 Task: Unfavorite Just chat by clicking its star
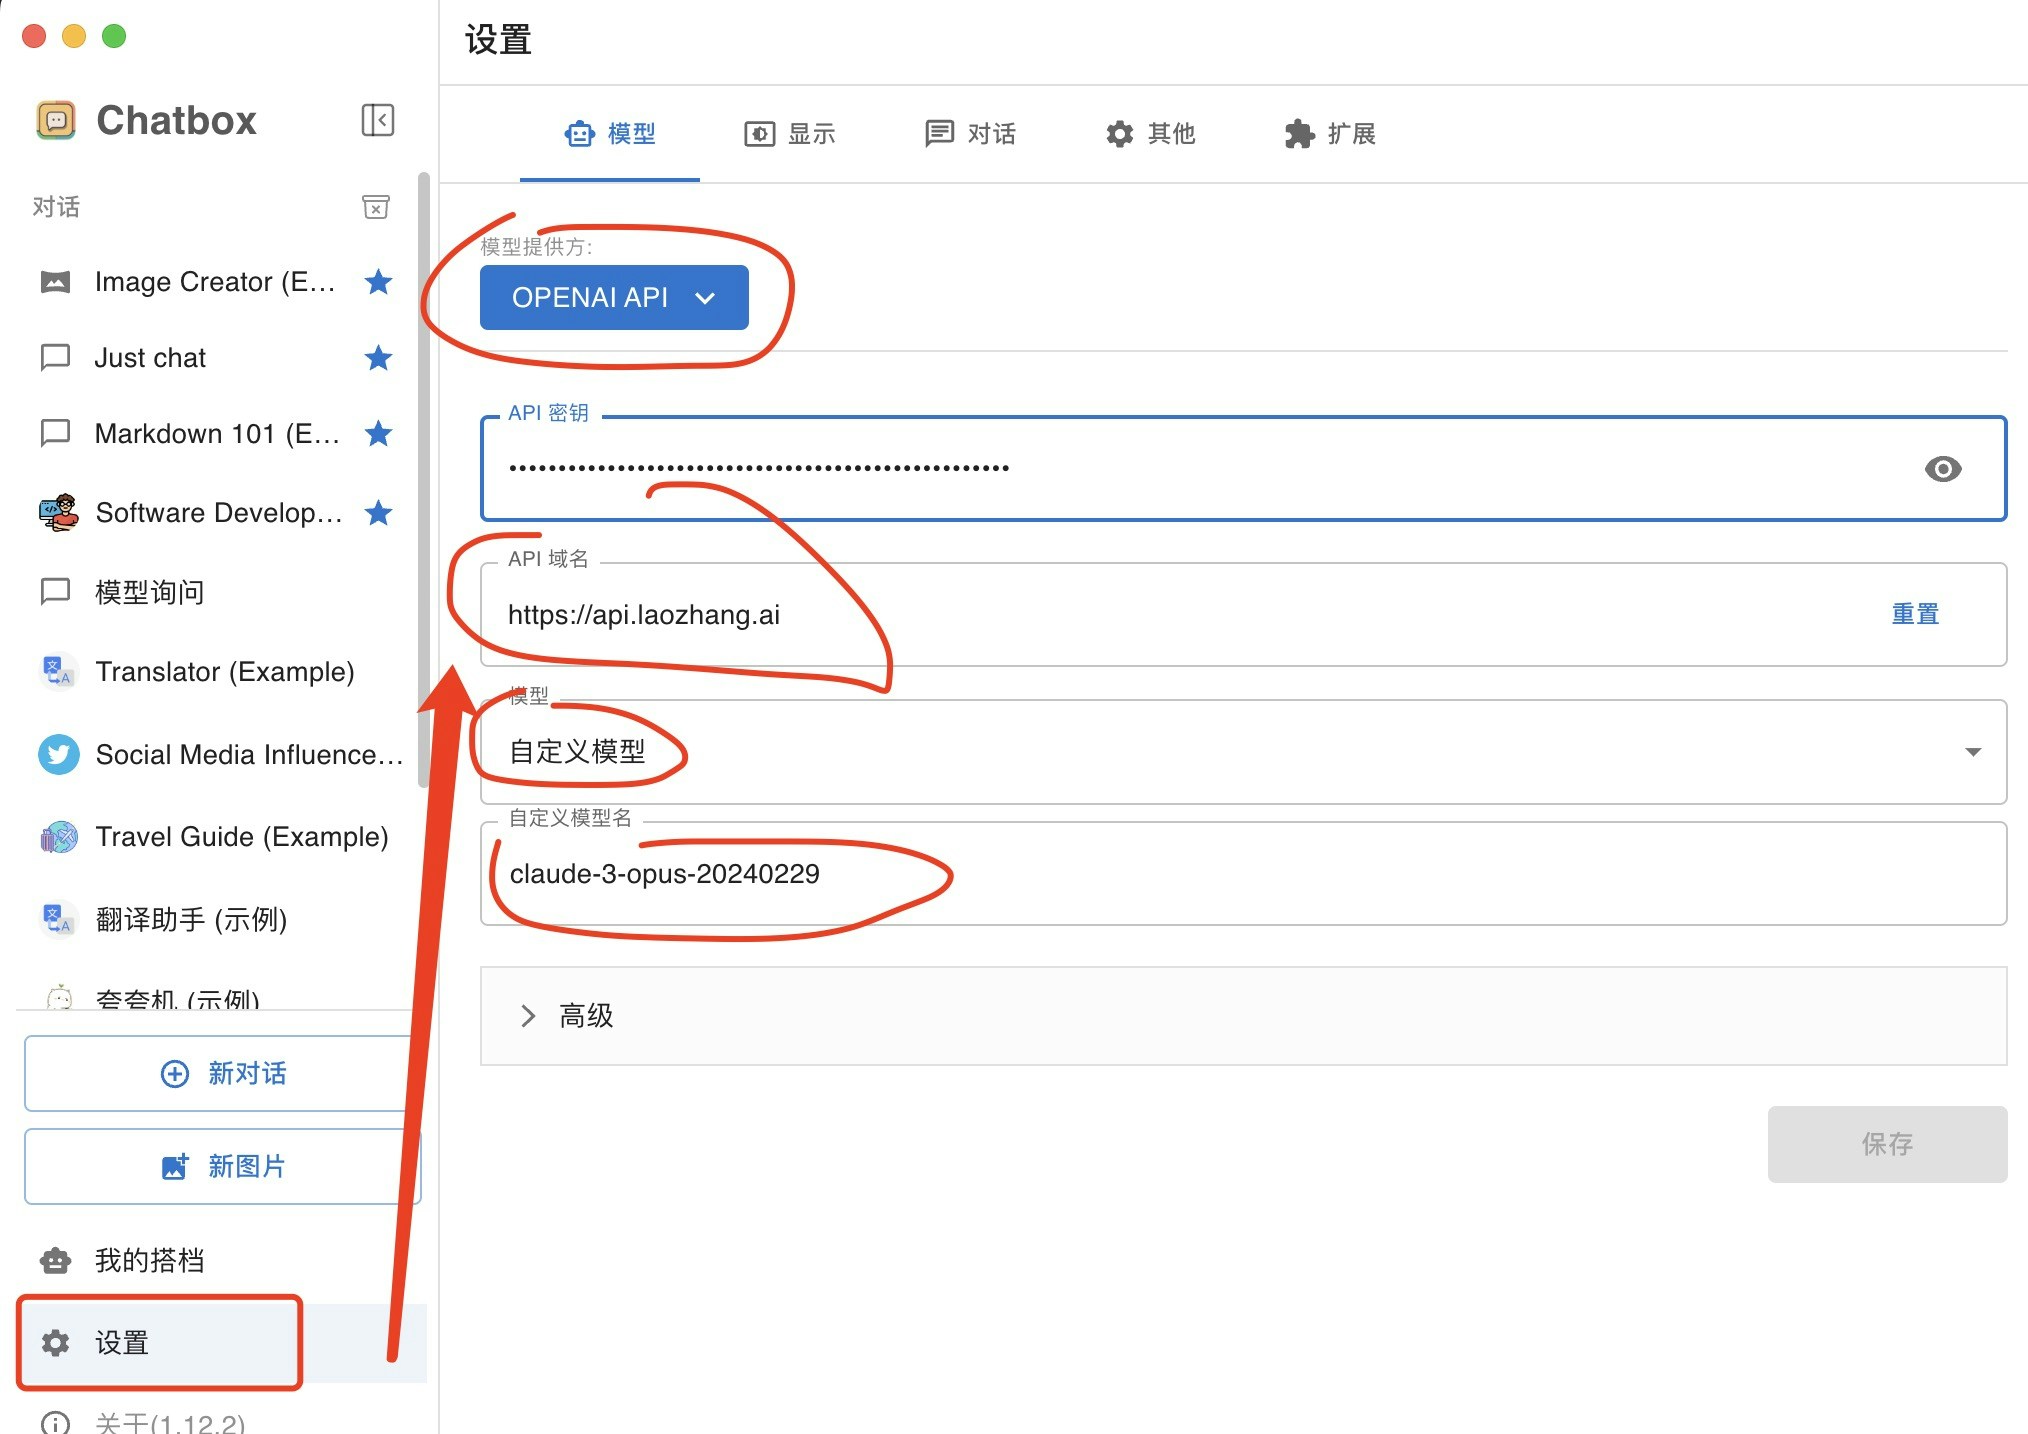coord(379,357)
